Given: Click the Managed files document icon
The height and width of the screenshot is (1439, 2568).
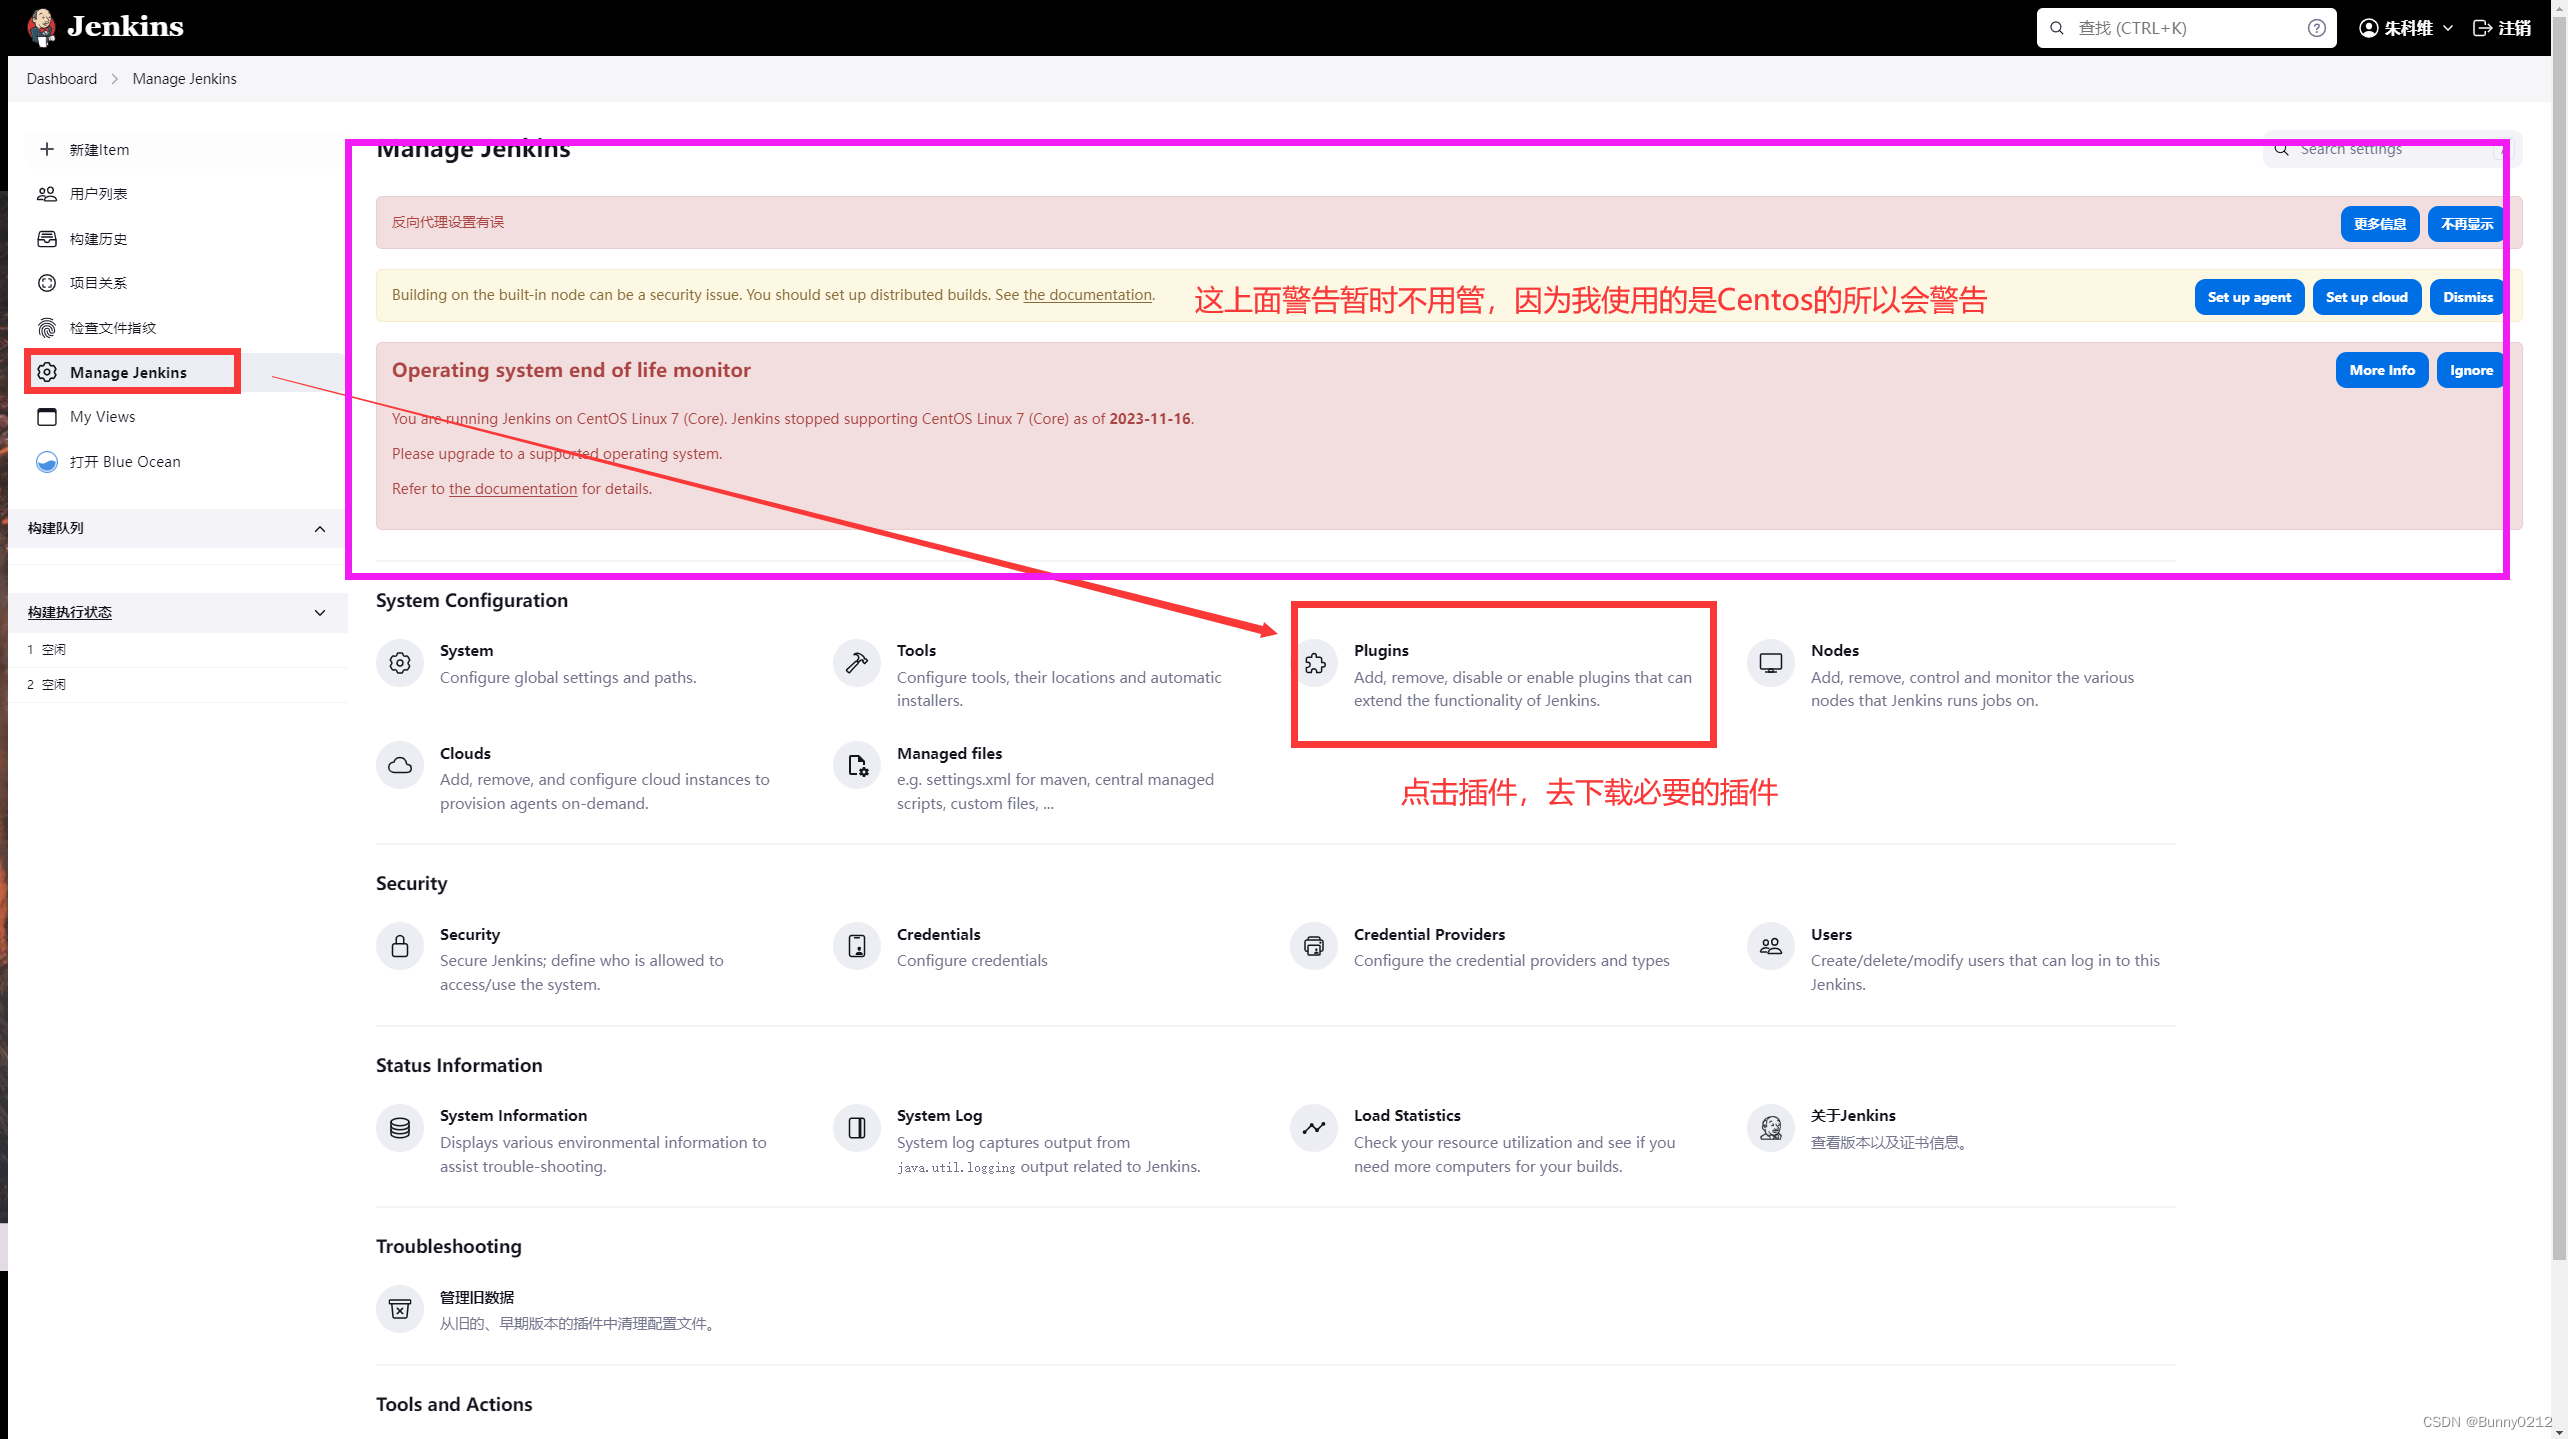Looking at the screenshot, I should [857, 766].
